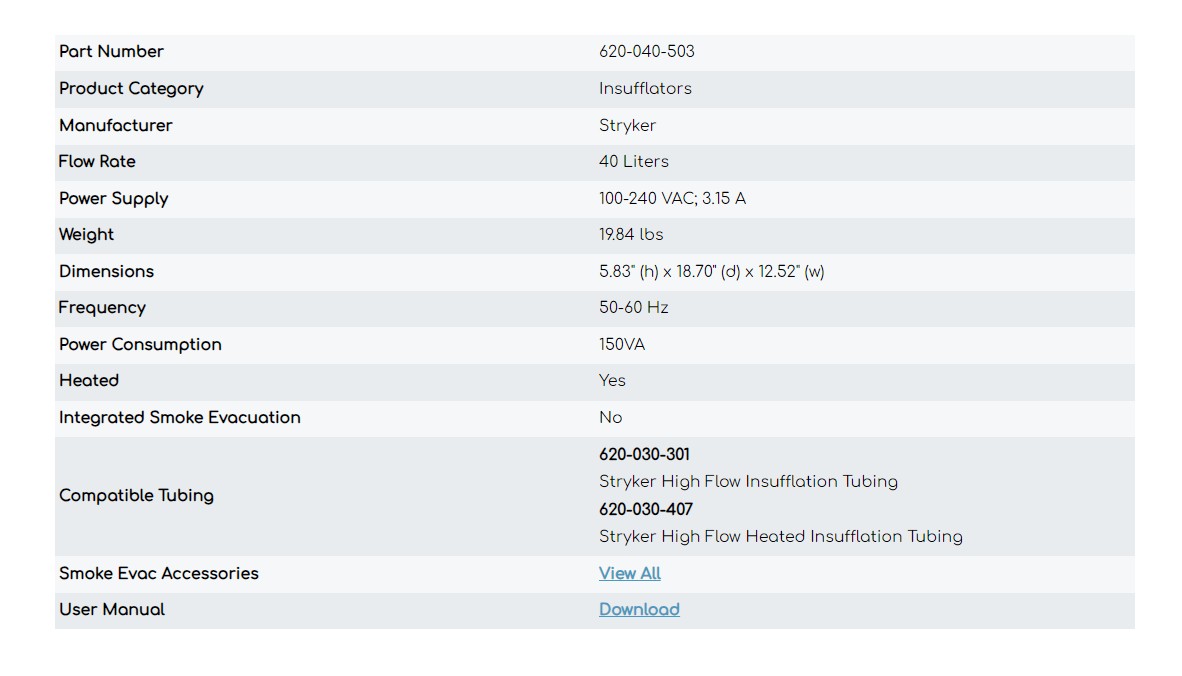Click the No value for Integrated Smoke Evacuation
The height and width of the screenshot is (676, 1182).
tap(611, 418)
